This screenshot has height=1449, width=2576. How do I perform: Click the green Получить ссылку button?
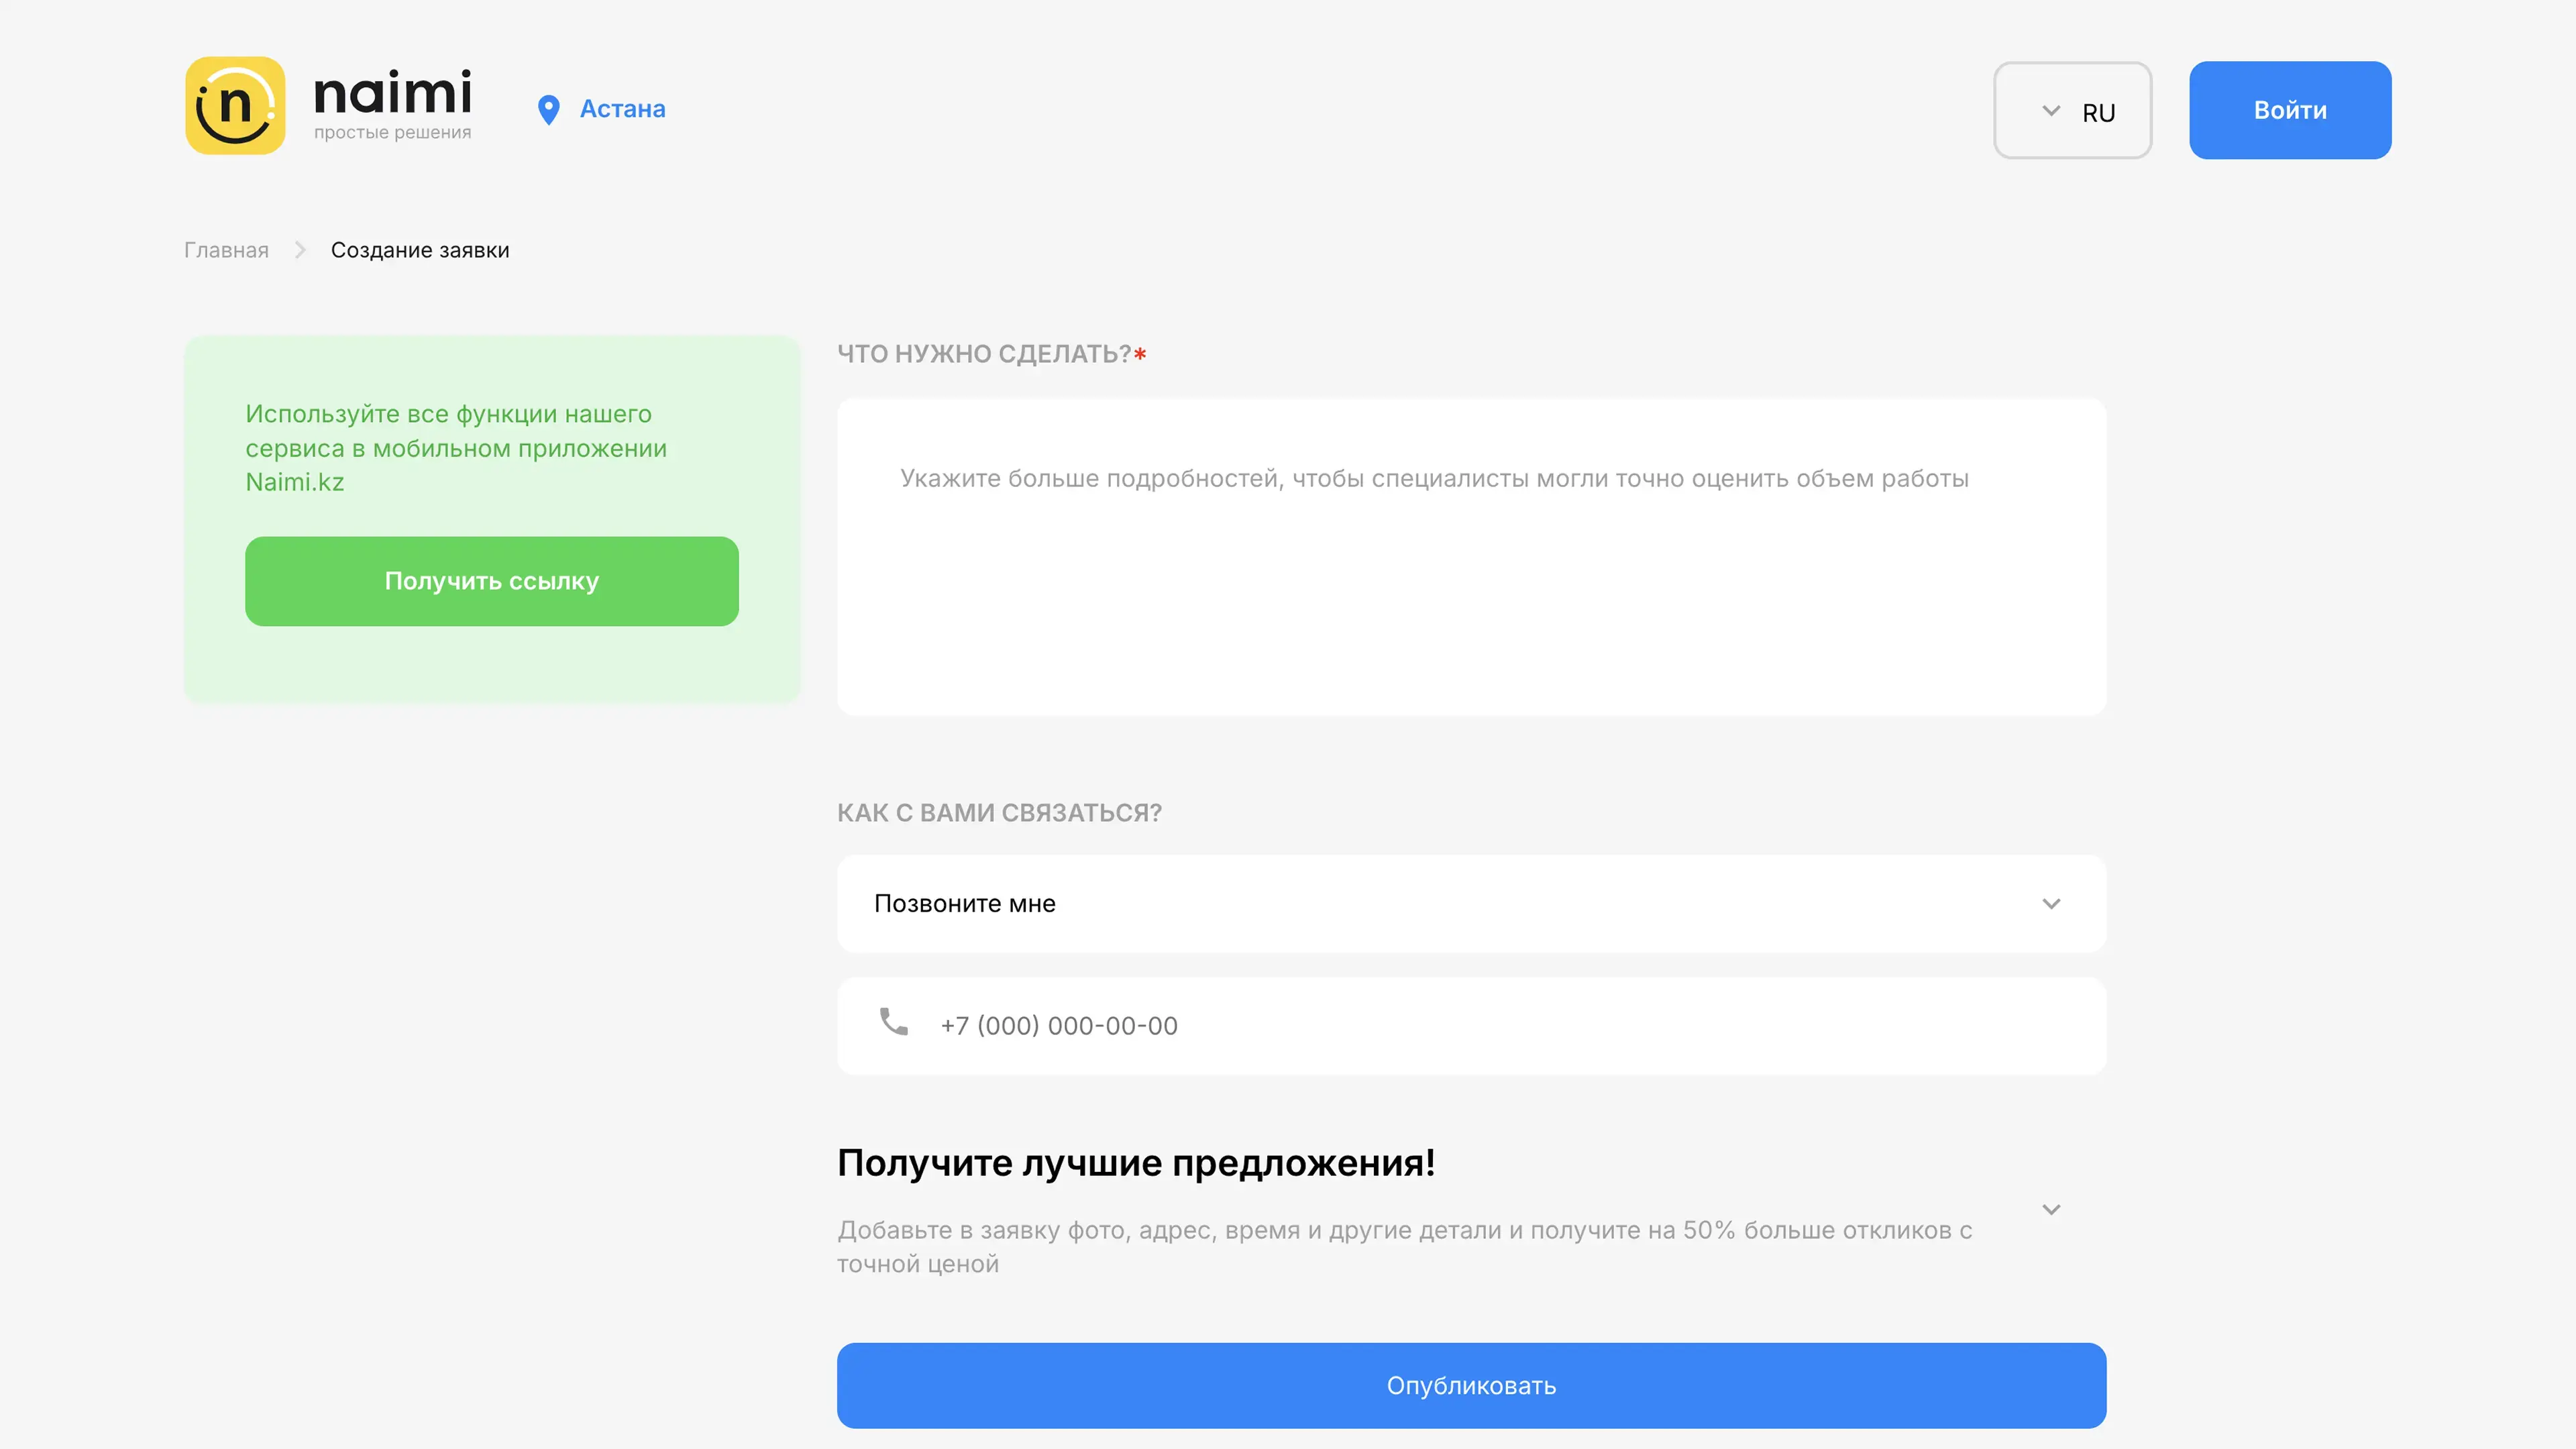[x=491, y=581]
